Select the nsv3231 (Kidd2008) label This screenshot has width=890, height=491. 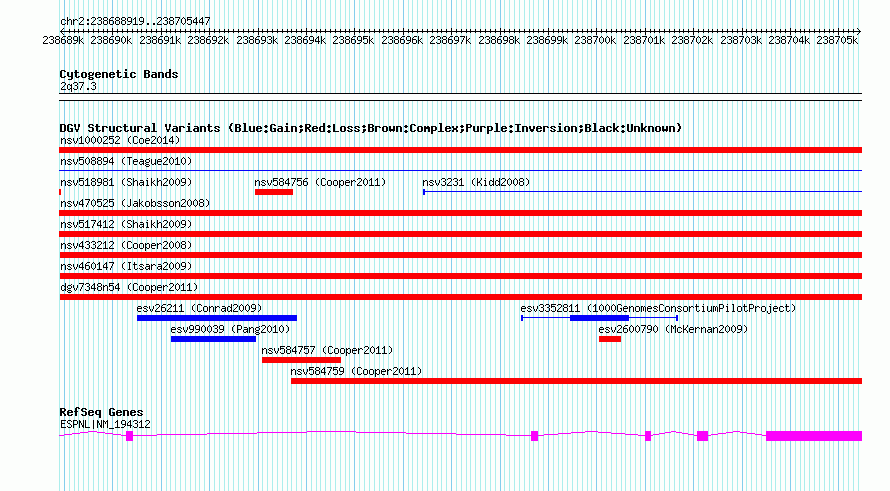pyautogui.click(x=476, y=182)
